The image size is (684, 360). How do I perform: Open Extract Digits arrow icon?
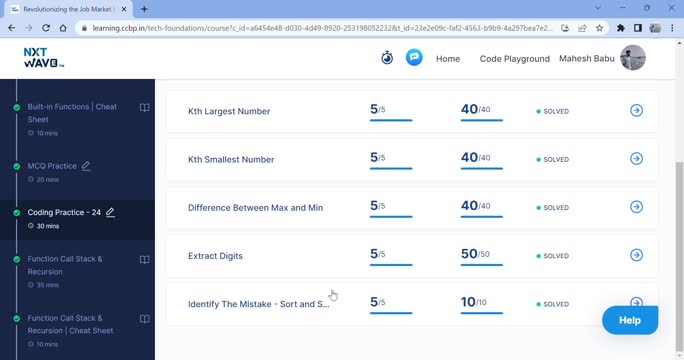(x=636, y=255)
